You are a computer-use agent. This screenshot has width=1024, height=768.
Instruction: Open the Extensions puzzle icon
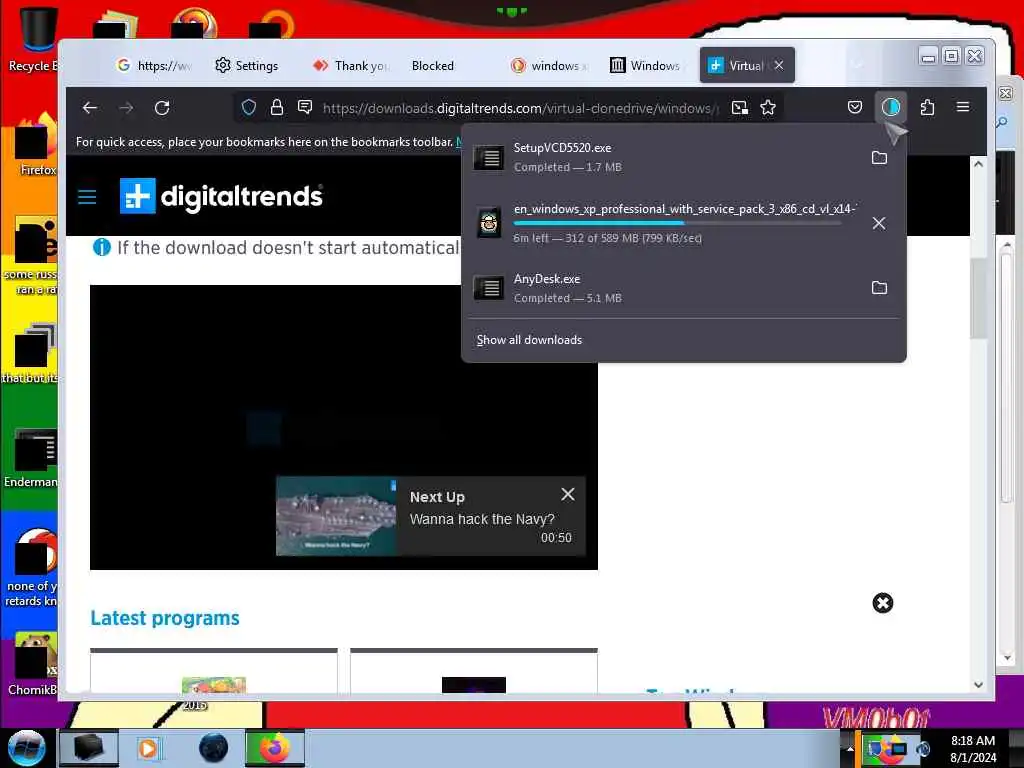coord(927,107)
